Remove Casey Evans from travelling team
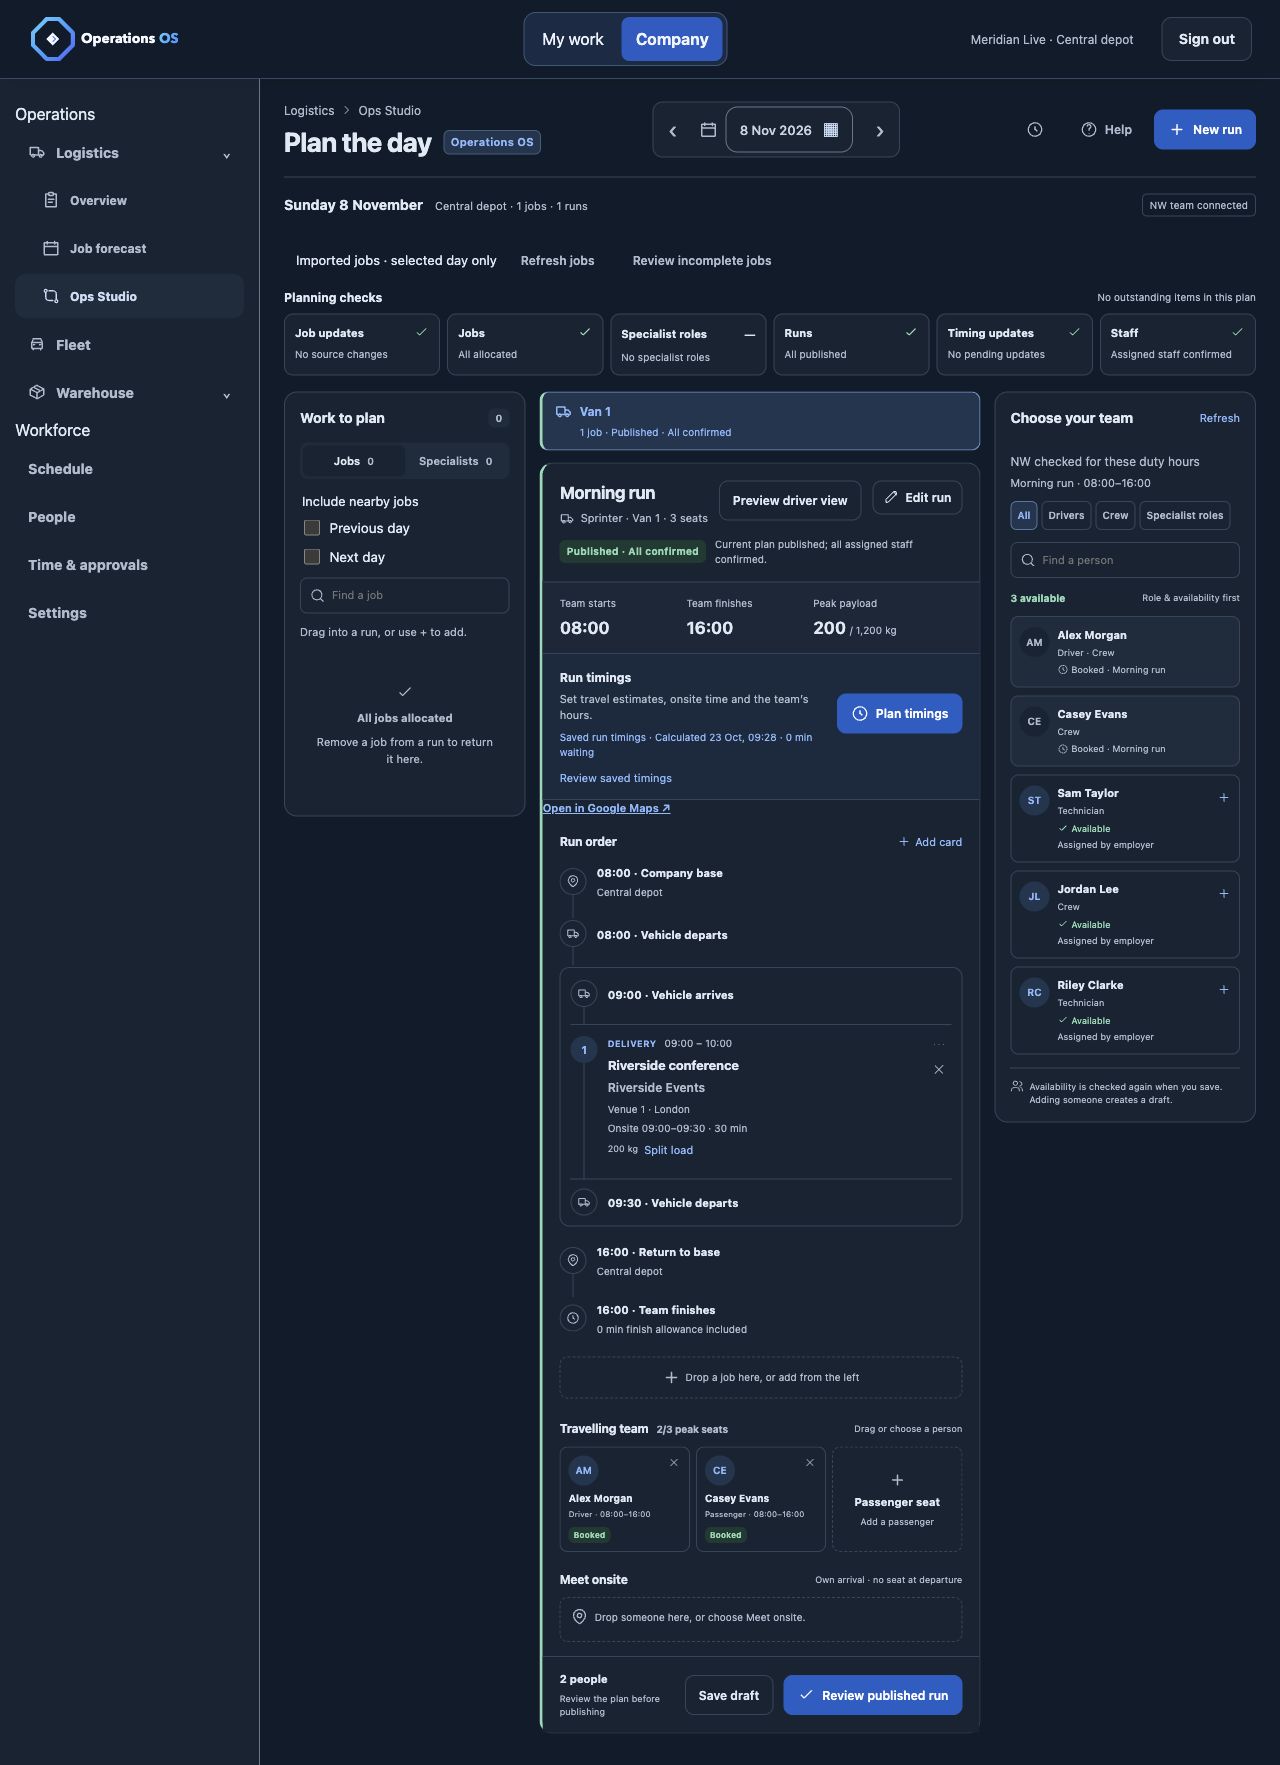The image size is (1280, 1765). 810,1463
